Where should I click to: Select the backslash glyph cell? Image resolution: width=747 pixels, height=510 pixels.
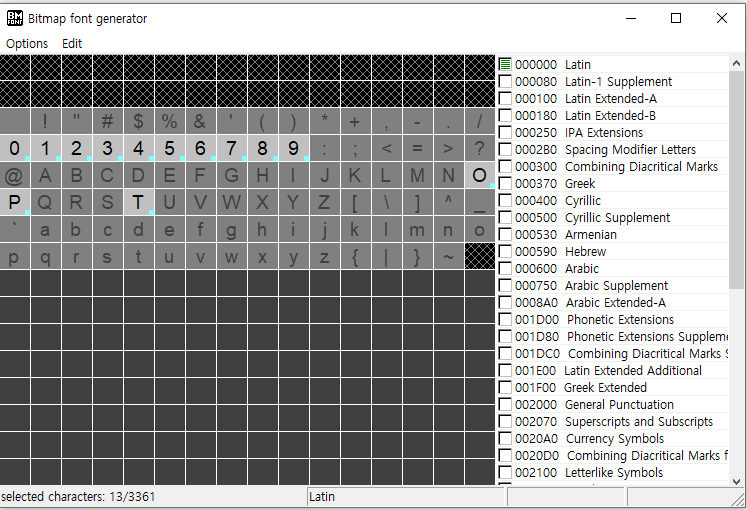coord(386,202)
